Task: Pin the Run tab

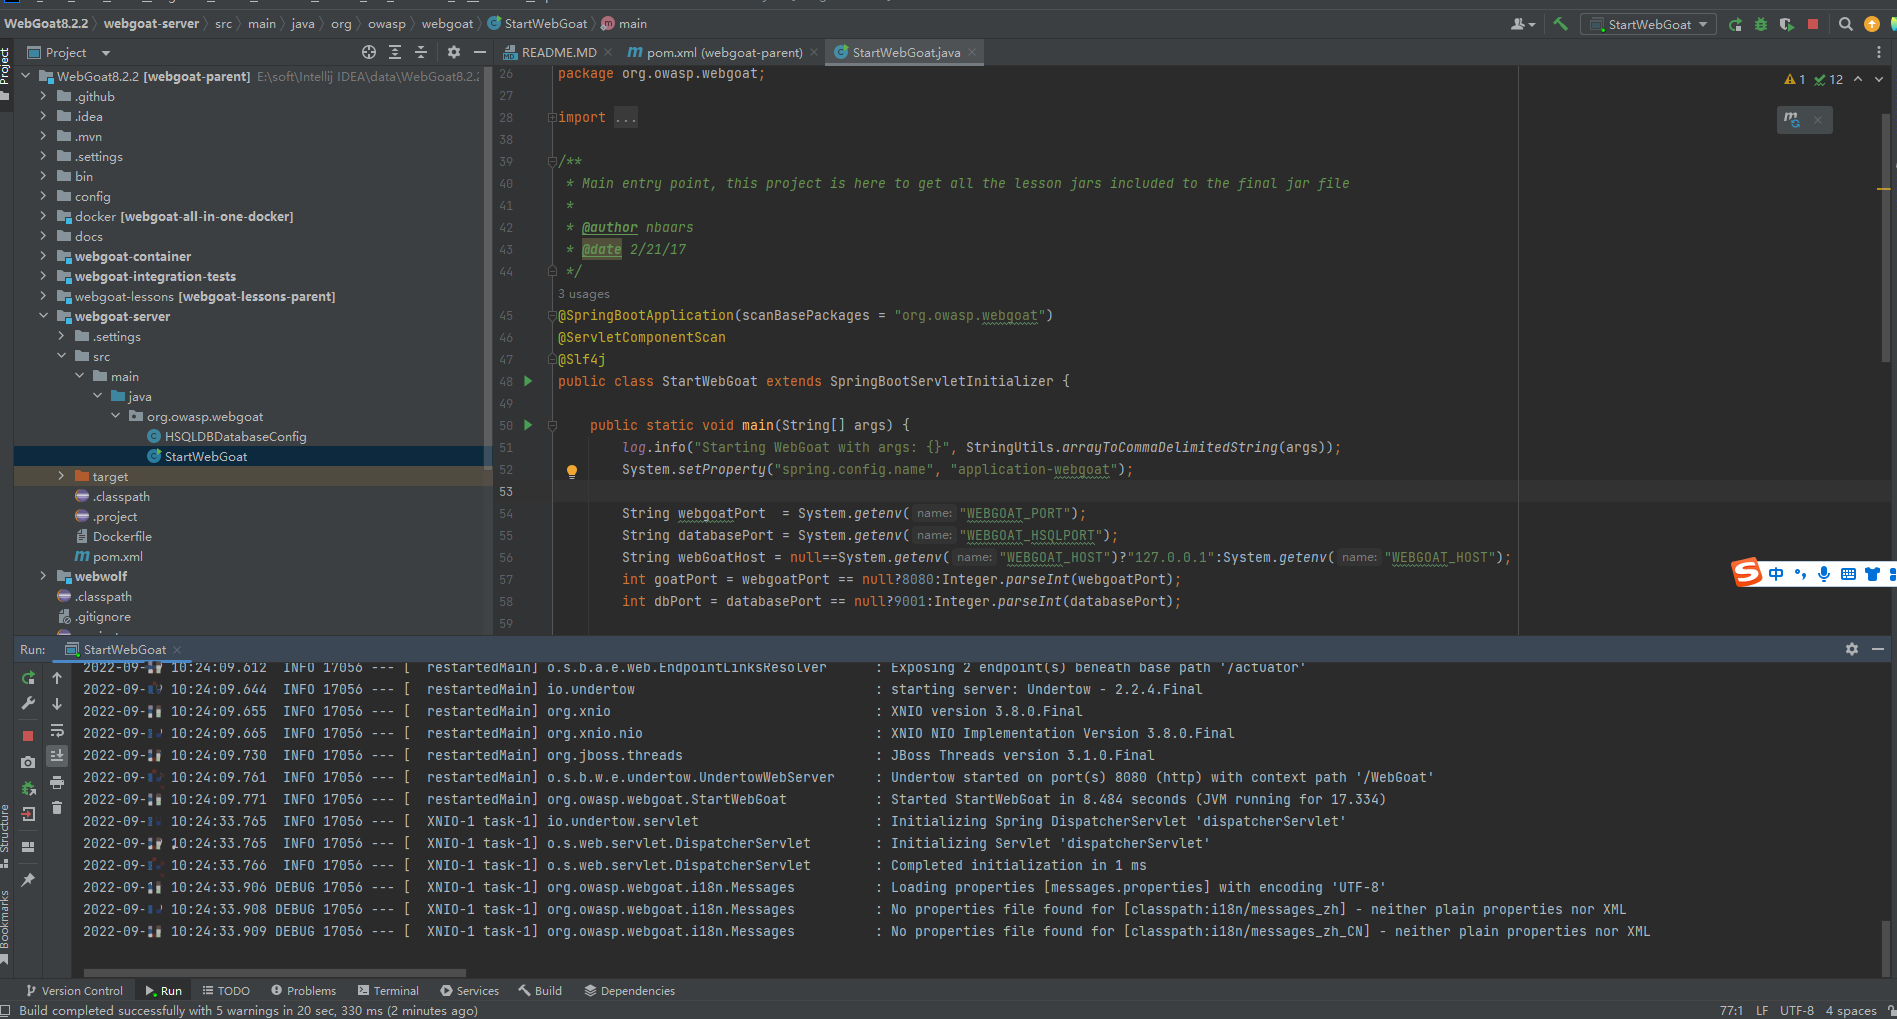Action: point(28,880)
